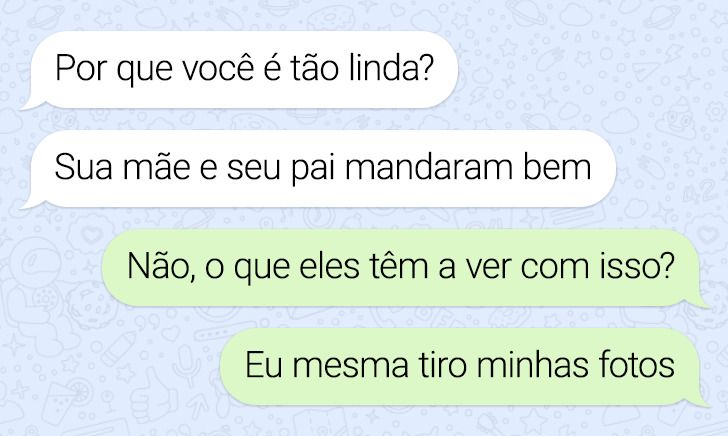Click the ringed planet doodle at top left
Screen dimensions: 728x436
44,19
